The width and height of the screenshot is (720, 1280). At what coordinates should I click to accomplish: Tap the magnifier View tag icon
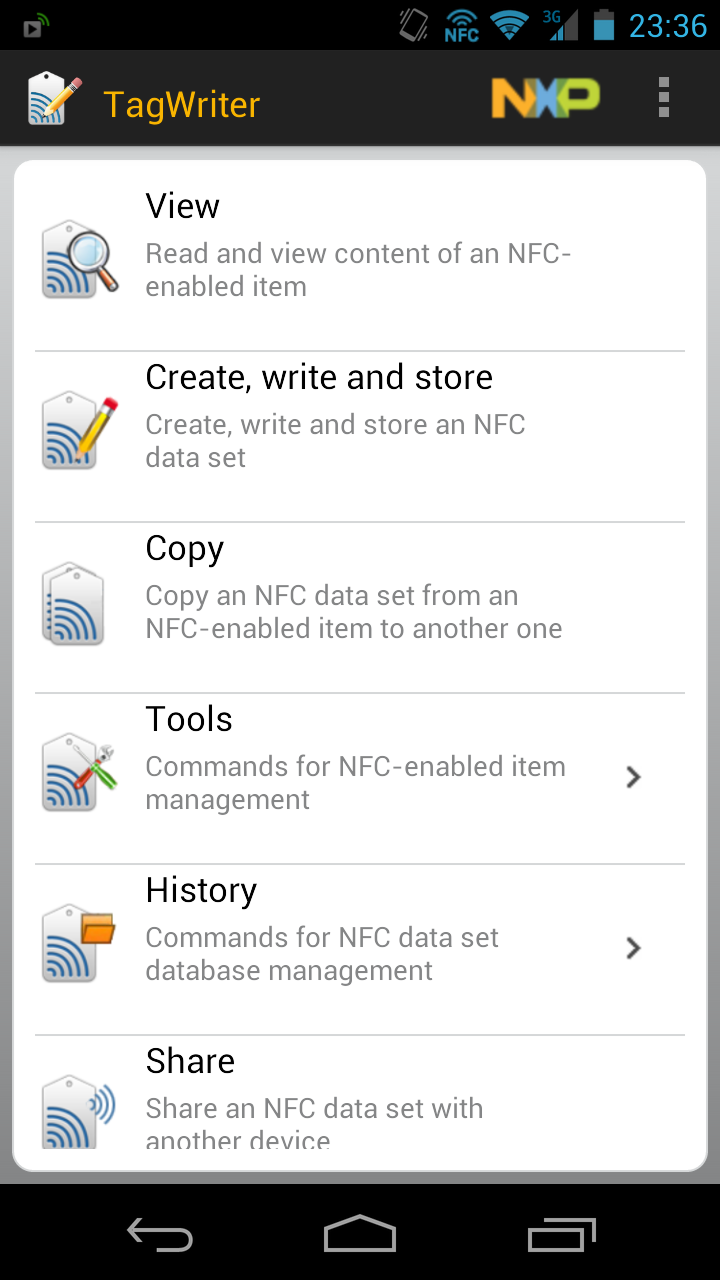tap(79, 260)
